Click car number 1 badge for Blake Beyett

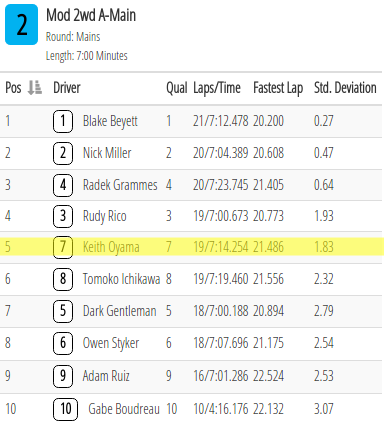[63, 121]
